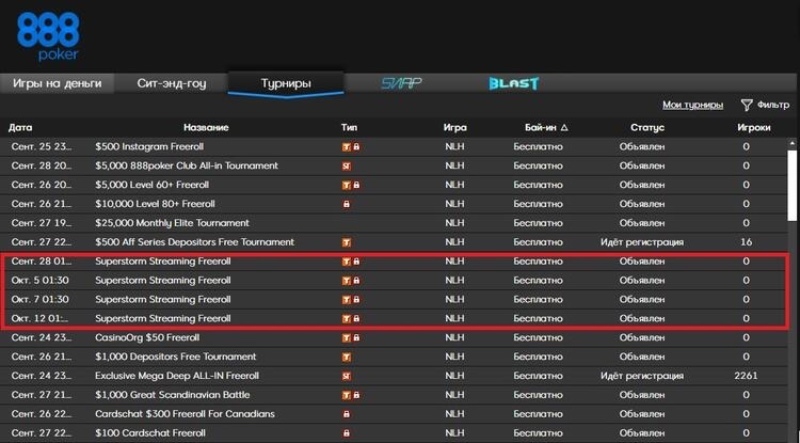
Task: Select the $5,000 Level 60+ Freeroll row
Action: [x=394, y=185]
